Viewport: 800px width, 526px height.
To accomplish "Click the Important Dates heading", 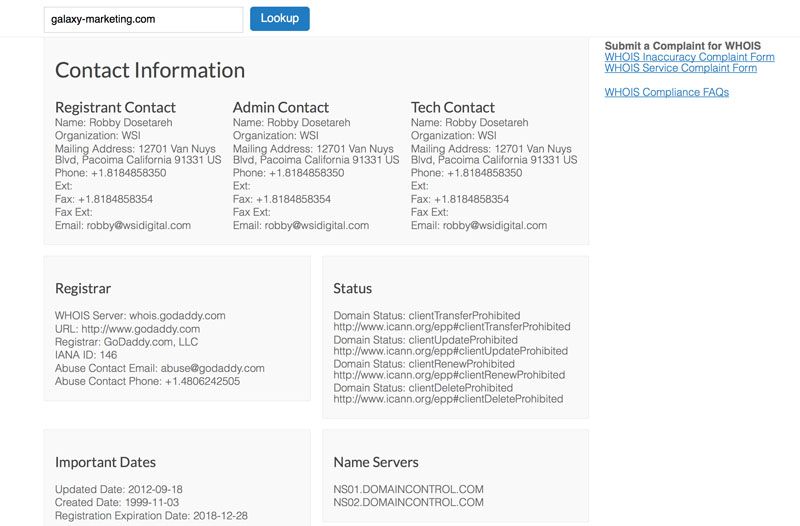I will click(x=105, y=463).
